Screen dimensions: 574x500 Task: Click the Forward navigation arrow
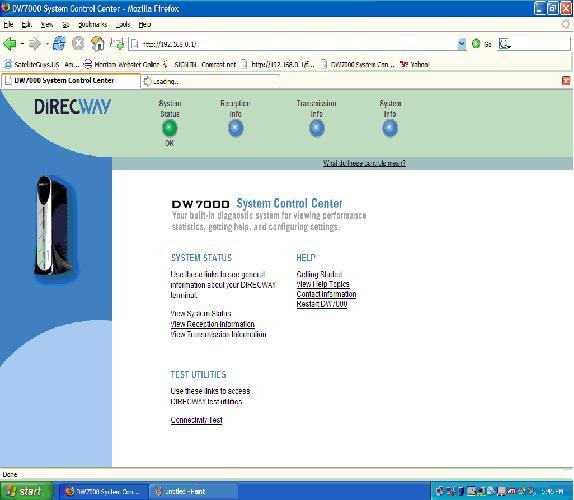click(34, 44)
